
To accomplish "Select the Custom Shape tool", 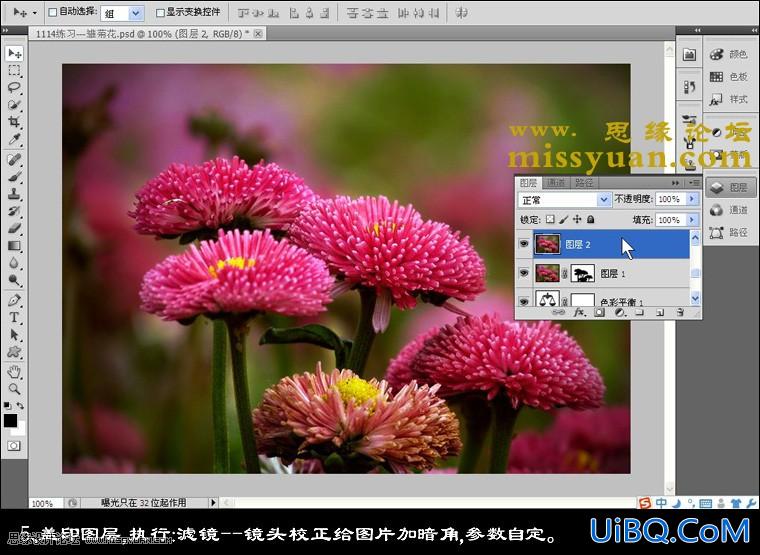I will click(14, 352).
